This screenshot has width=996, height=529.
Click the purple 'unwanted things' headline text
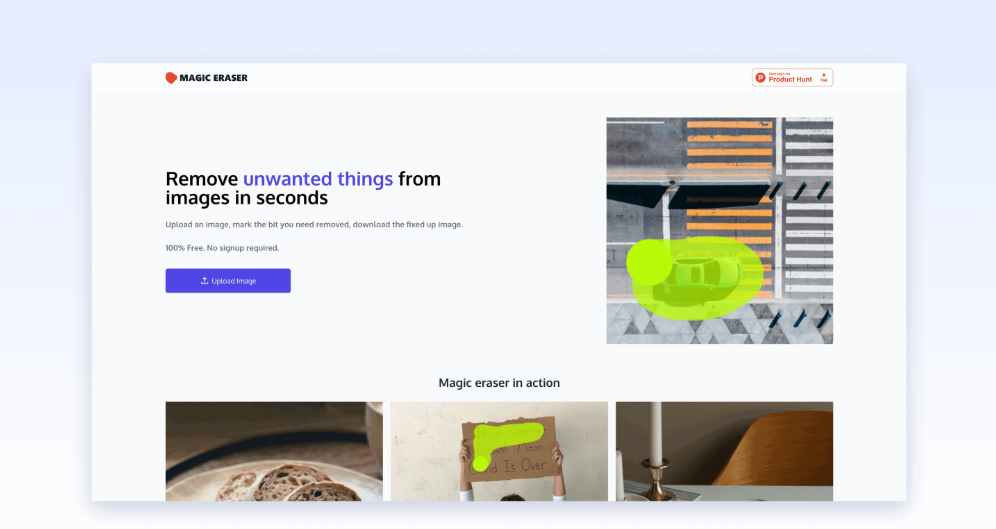(318, 178)
